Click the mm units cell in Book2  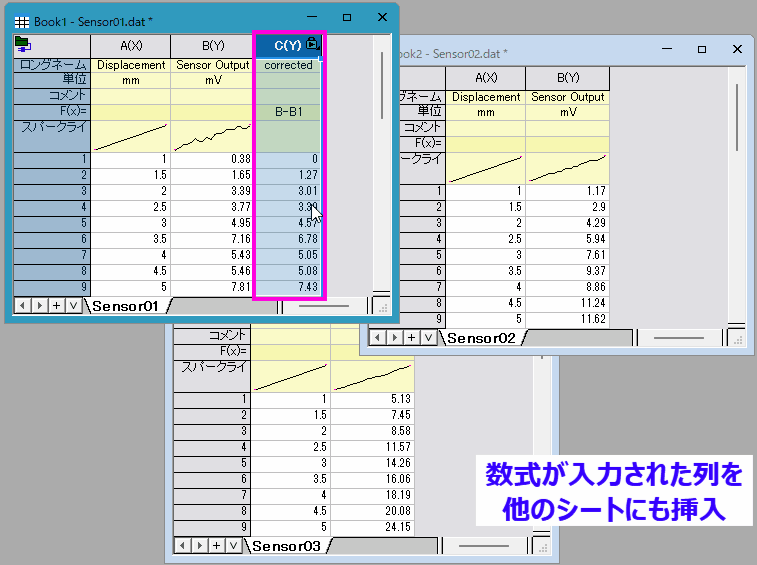pyautogui.click(x=486, y=112)
